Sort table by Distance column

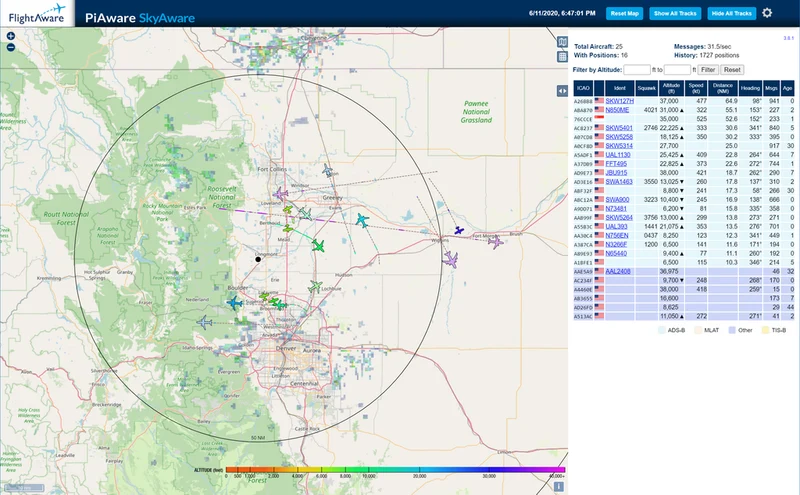[722, 88]
